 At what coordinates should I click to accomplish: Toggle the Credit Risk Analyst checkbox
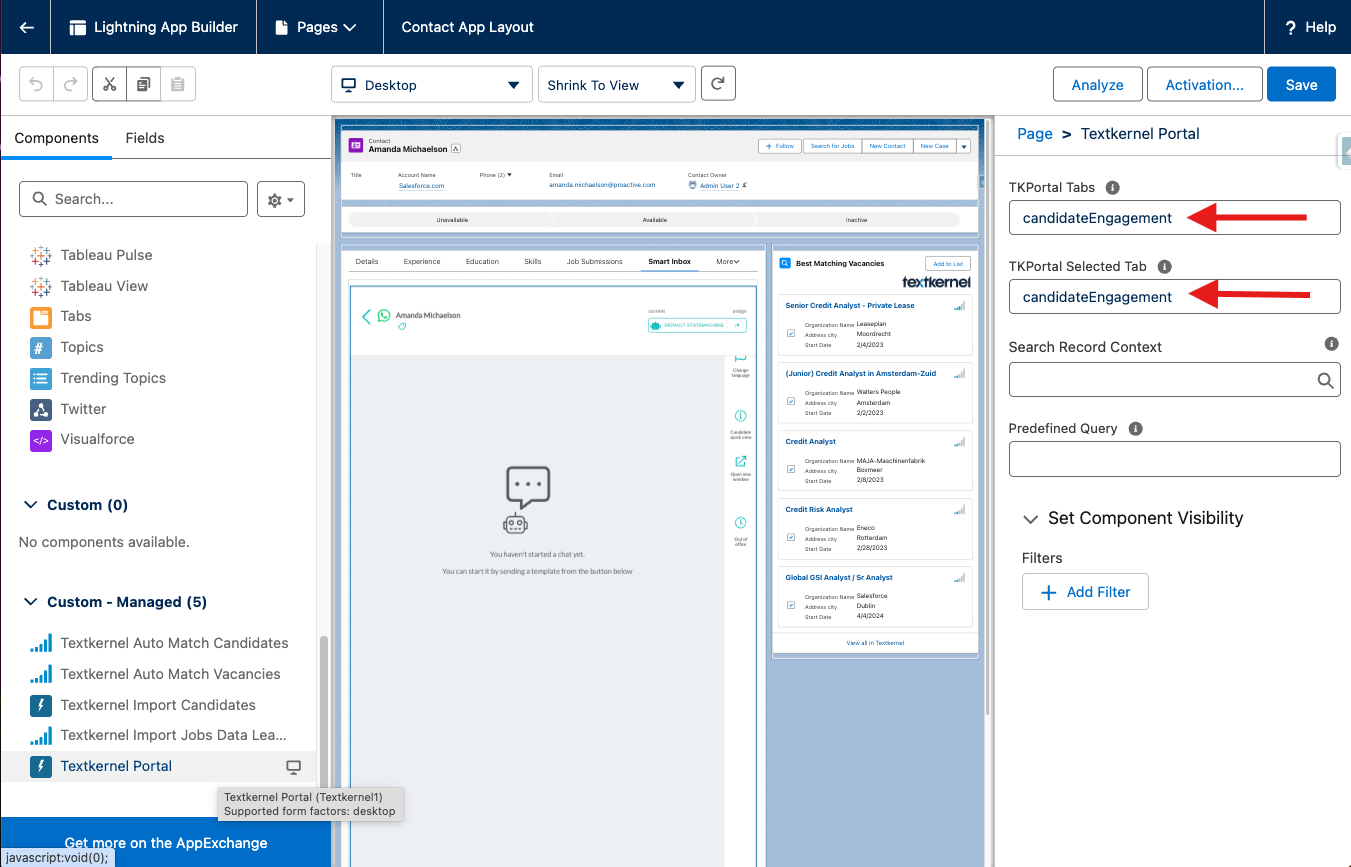pos(791,537)
